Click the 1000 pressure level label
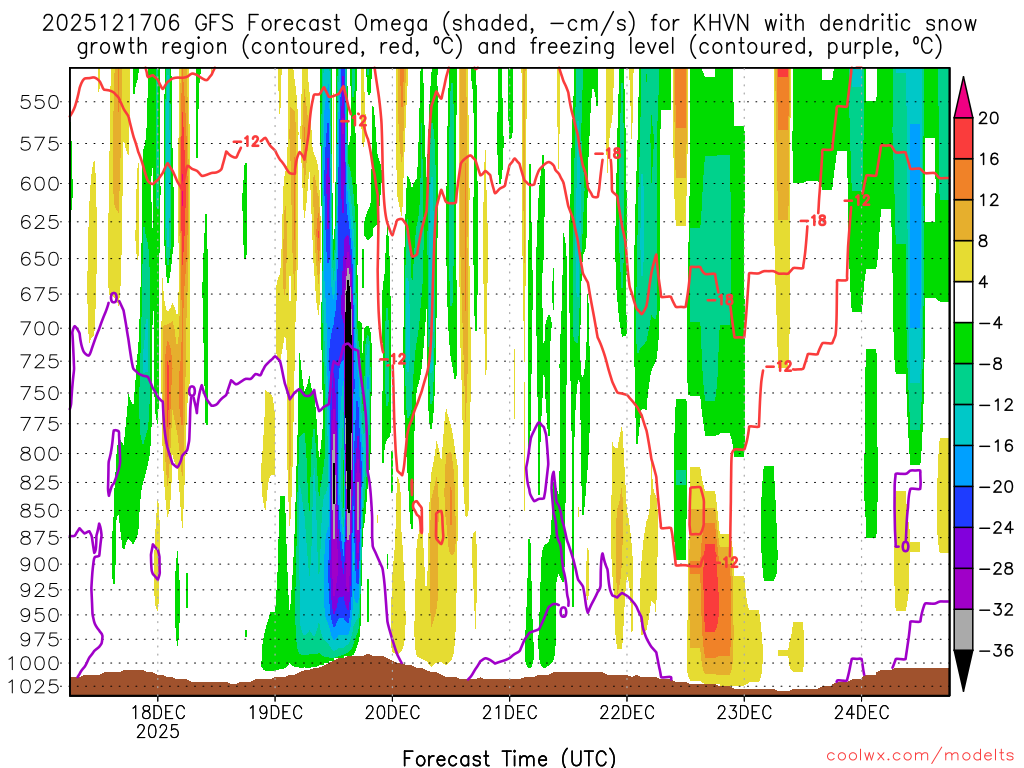 pos(34,664)
